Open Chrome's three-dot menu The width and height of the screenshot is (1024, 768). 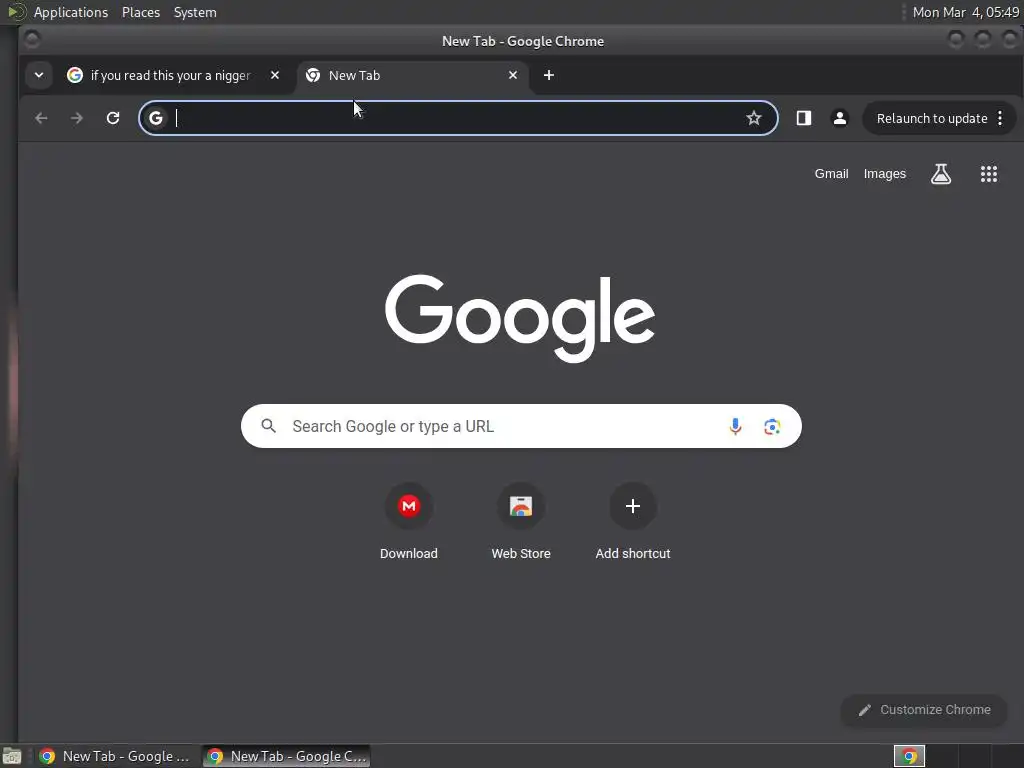(x=1000, y=118)
